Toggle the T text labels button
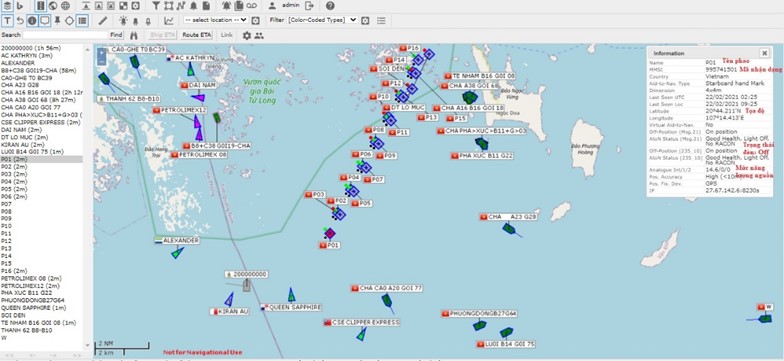 (x=8, y=20)
